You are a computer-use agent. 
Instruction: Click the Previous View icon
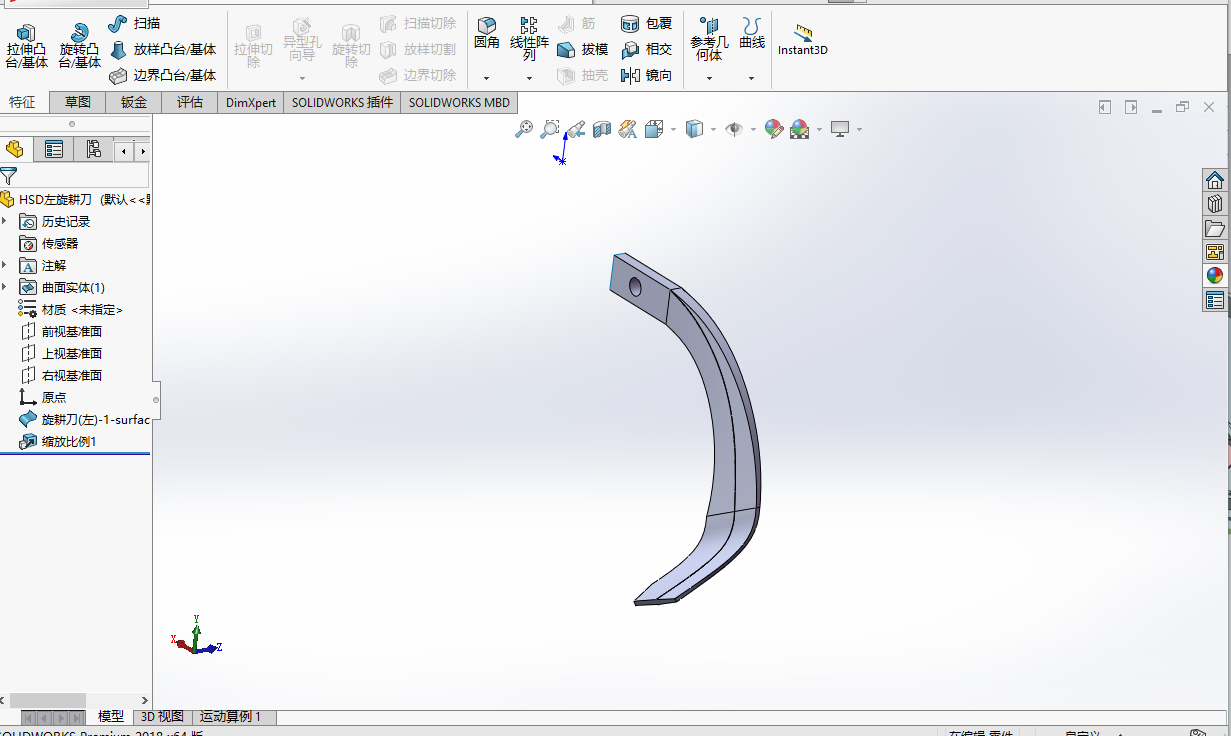[575, 129]
